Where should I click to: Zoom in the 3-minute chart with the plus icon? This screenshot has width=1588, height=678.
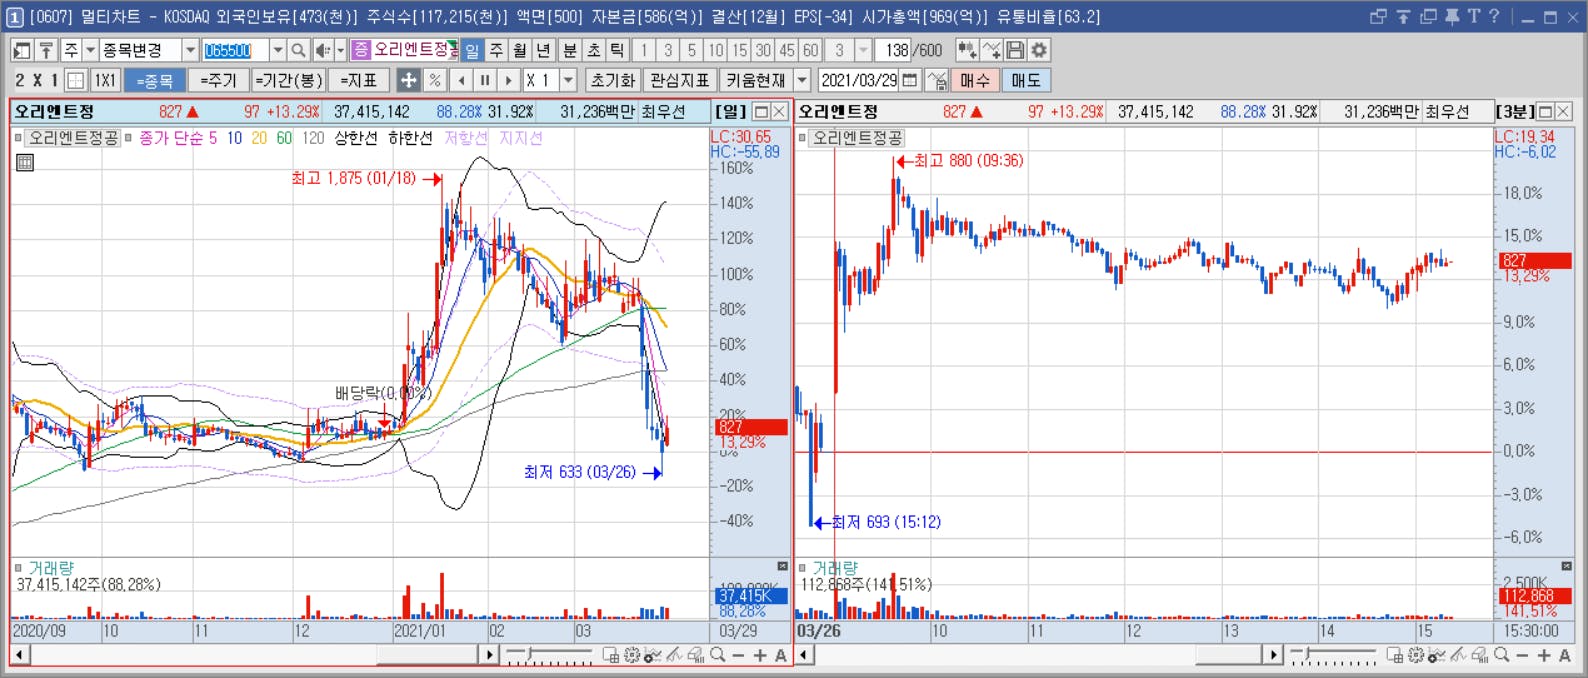tap(1544, 655)
